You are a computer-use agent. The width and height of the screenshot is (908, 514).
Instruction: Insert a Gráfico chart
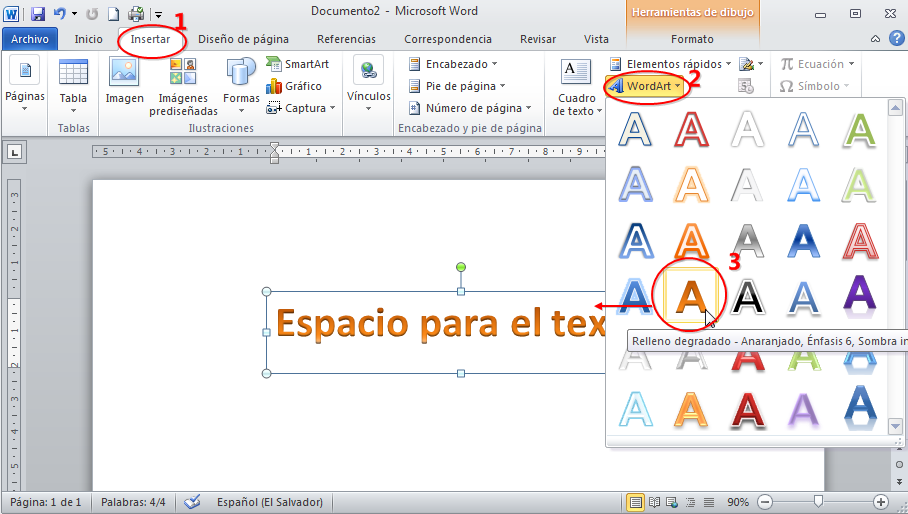pos(294,86)
